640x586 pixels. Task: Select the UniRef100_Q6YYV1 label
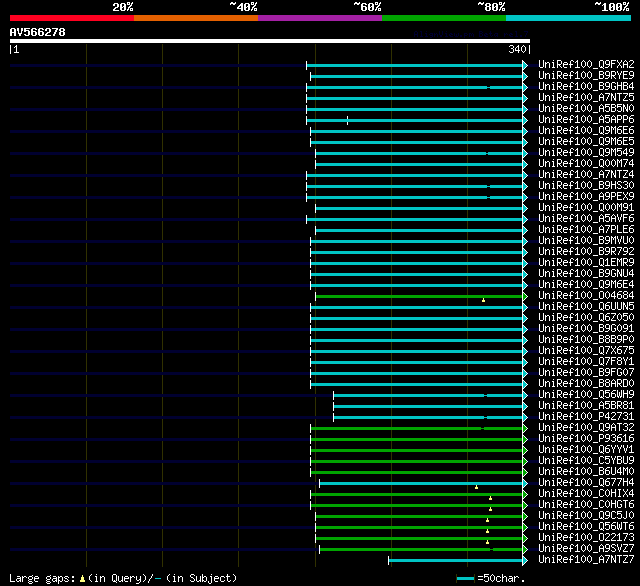tap(586, 450)
